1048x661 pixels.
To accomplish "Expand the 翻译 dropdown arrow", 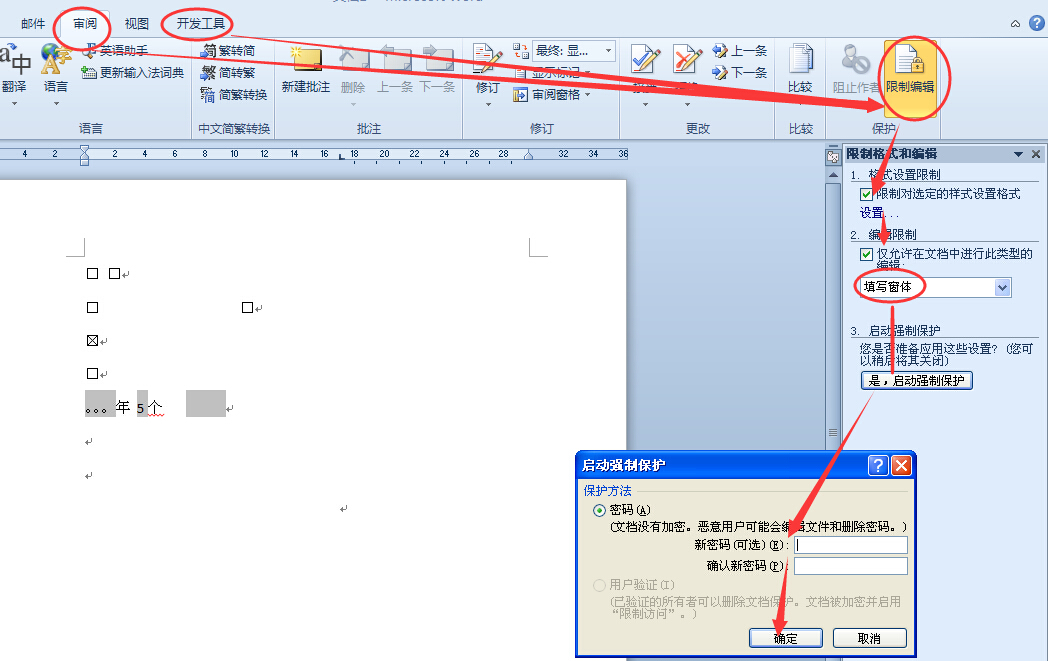I will pyautogui.click(x=14, y=104).
